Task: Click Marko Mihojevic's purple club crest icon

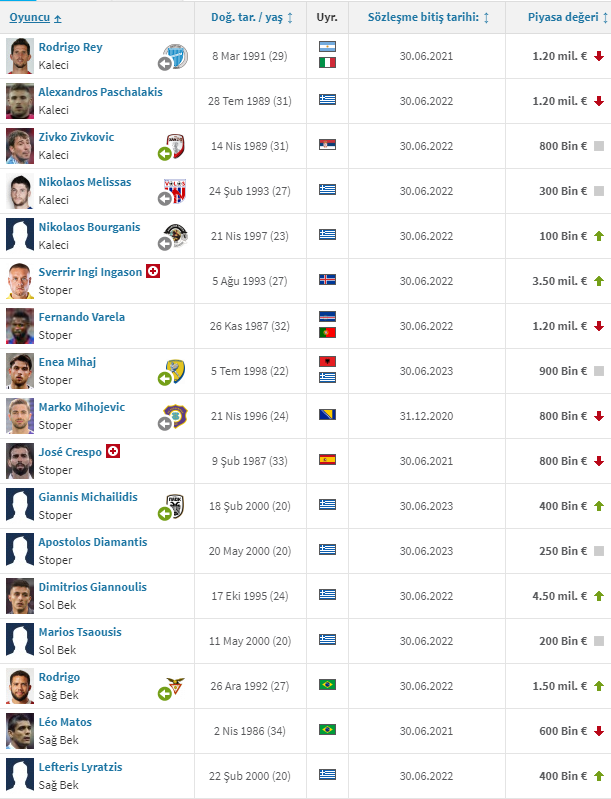Action: tap(175, 416)
